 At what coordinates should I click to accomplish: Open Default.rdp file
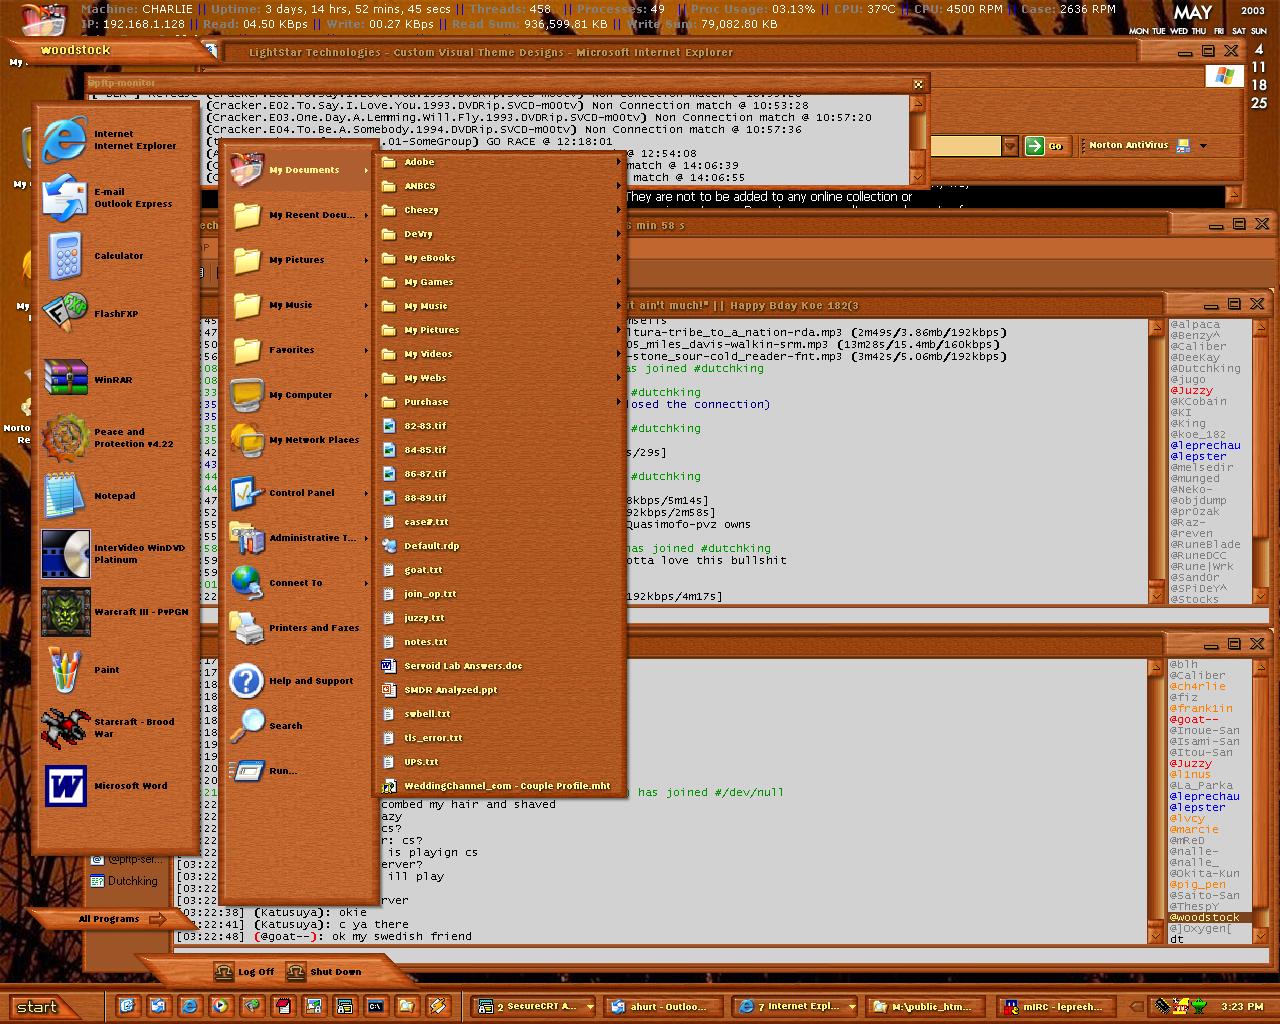[x=500, y=546]
